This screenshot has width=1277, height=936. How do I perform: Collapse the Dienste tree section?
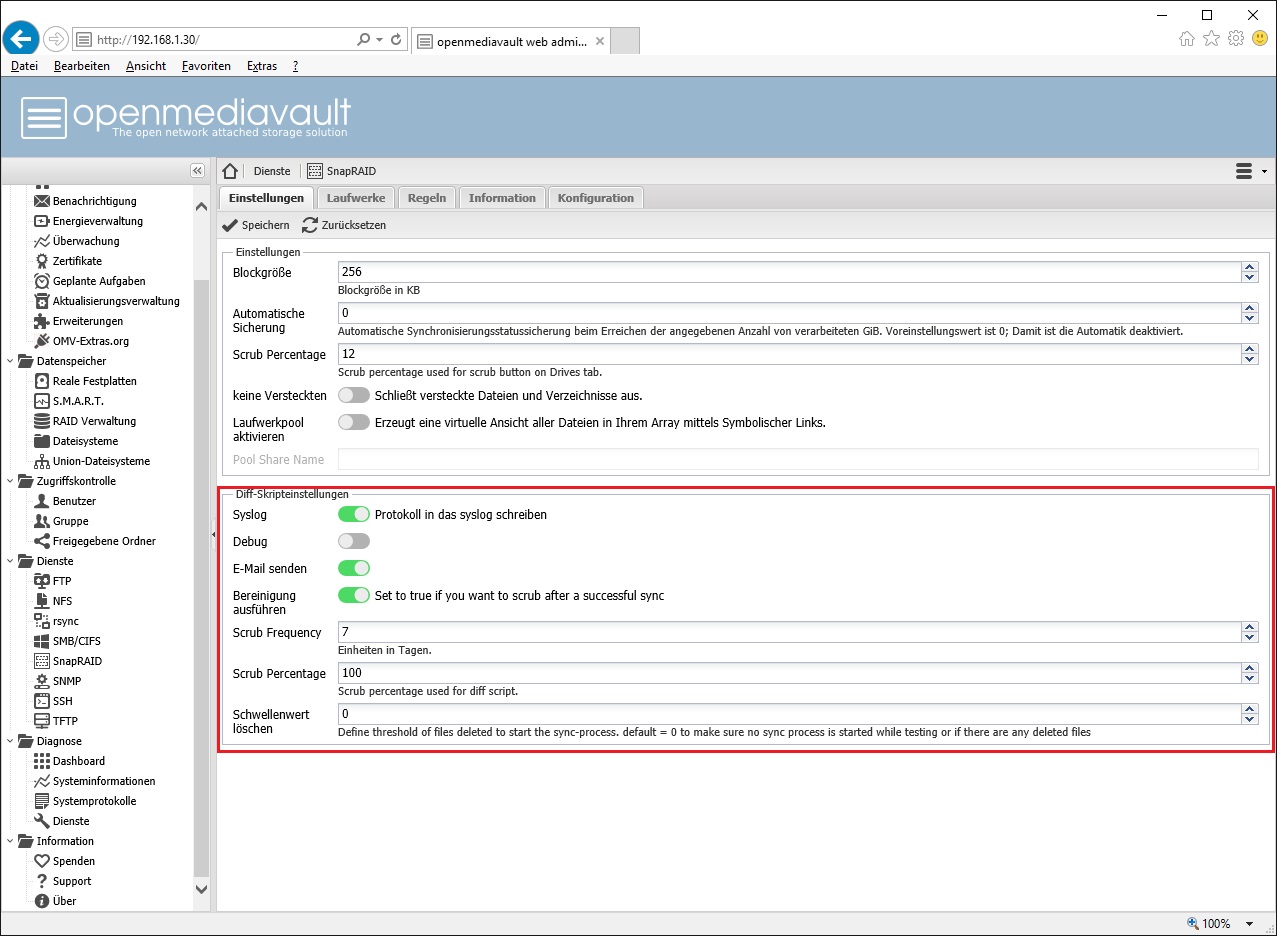(11, 561)
